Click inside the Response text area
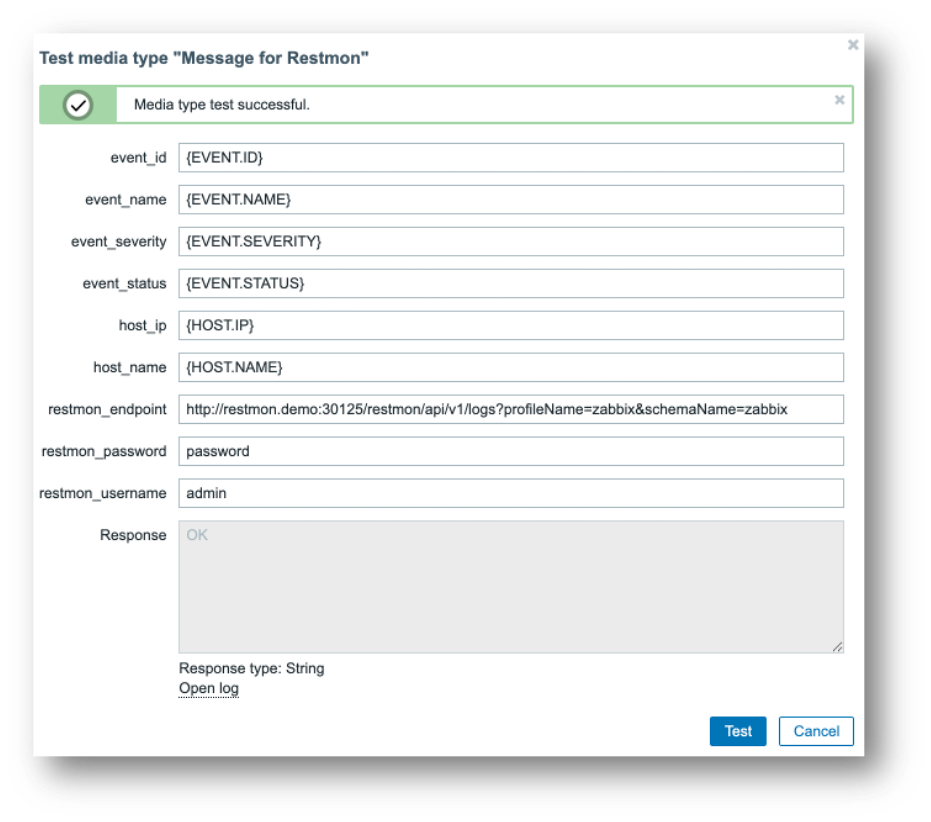This screenshot has height=822, width=931. click(510, 587)
